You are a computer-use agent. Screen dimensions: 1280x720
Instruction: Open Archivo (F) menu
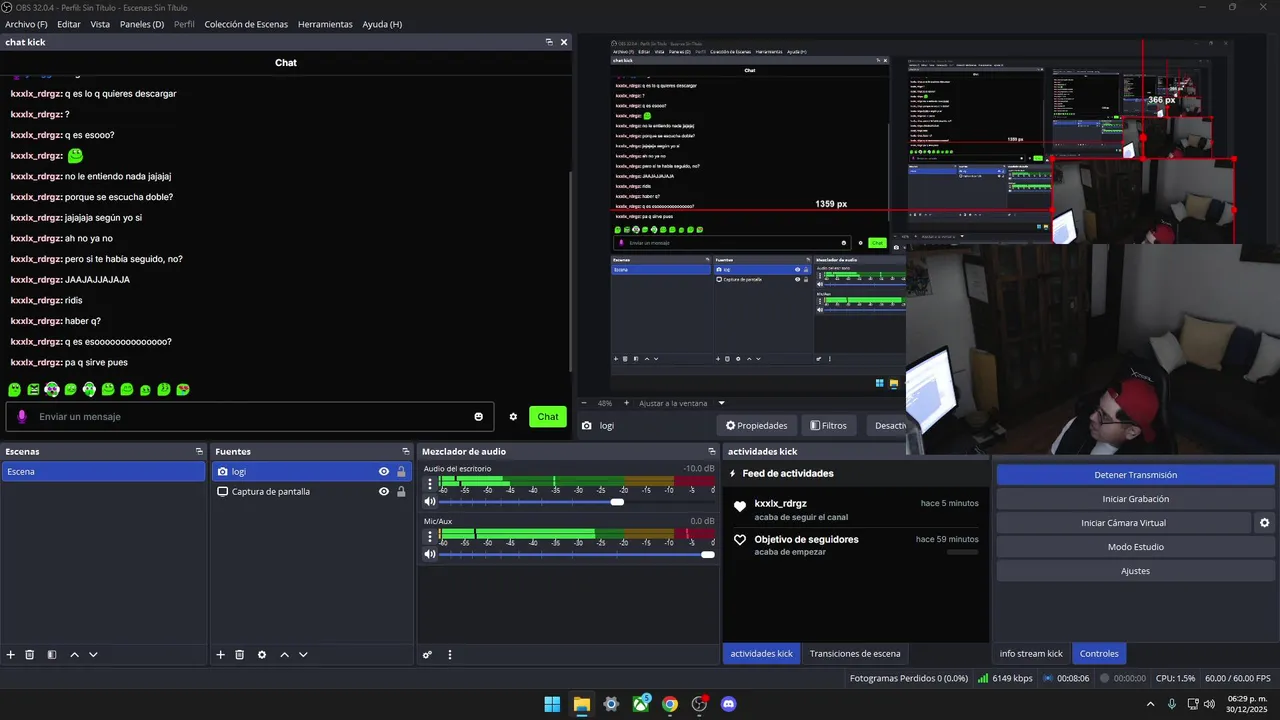tap(26, 24)
